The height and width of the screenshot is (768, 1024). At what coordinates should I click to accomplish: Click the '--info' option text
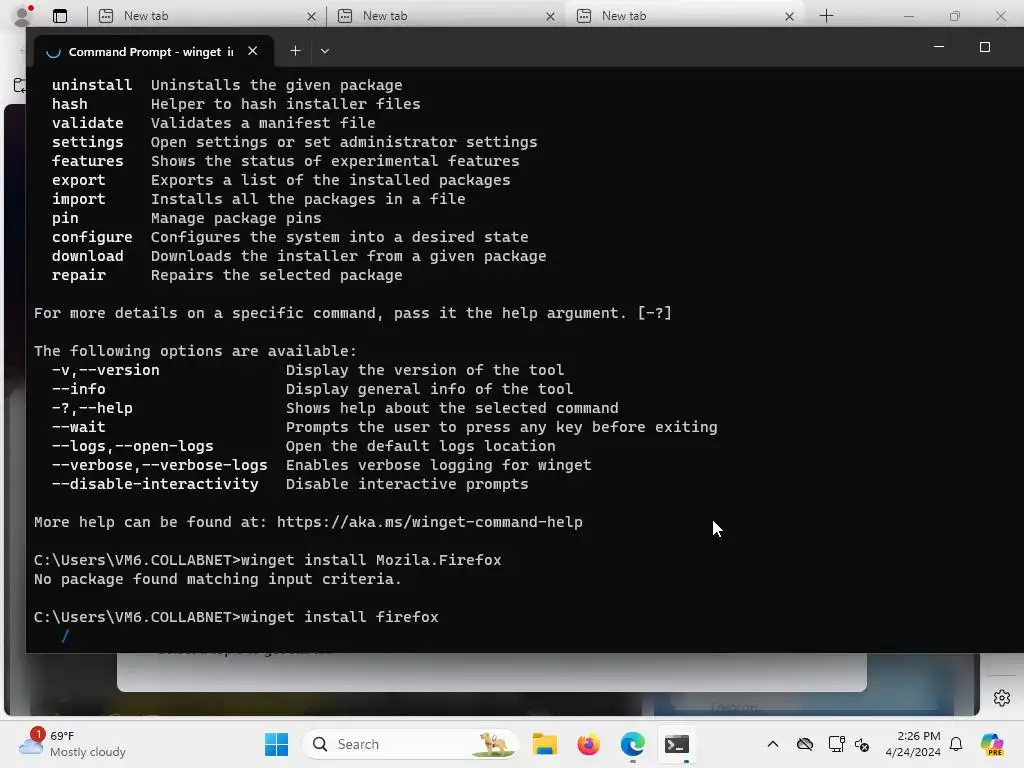tap(78, 389)
